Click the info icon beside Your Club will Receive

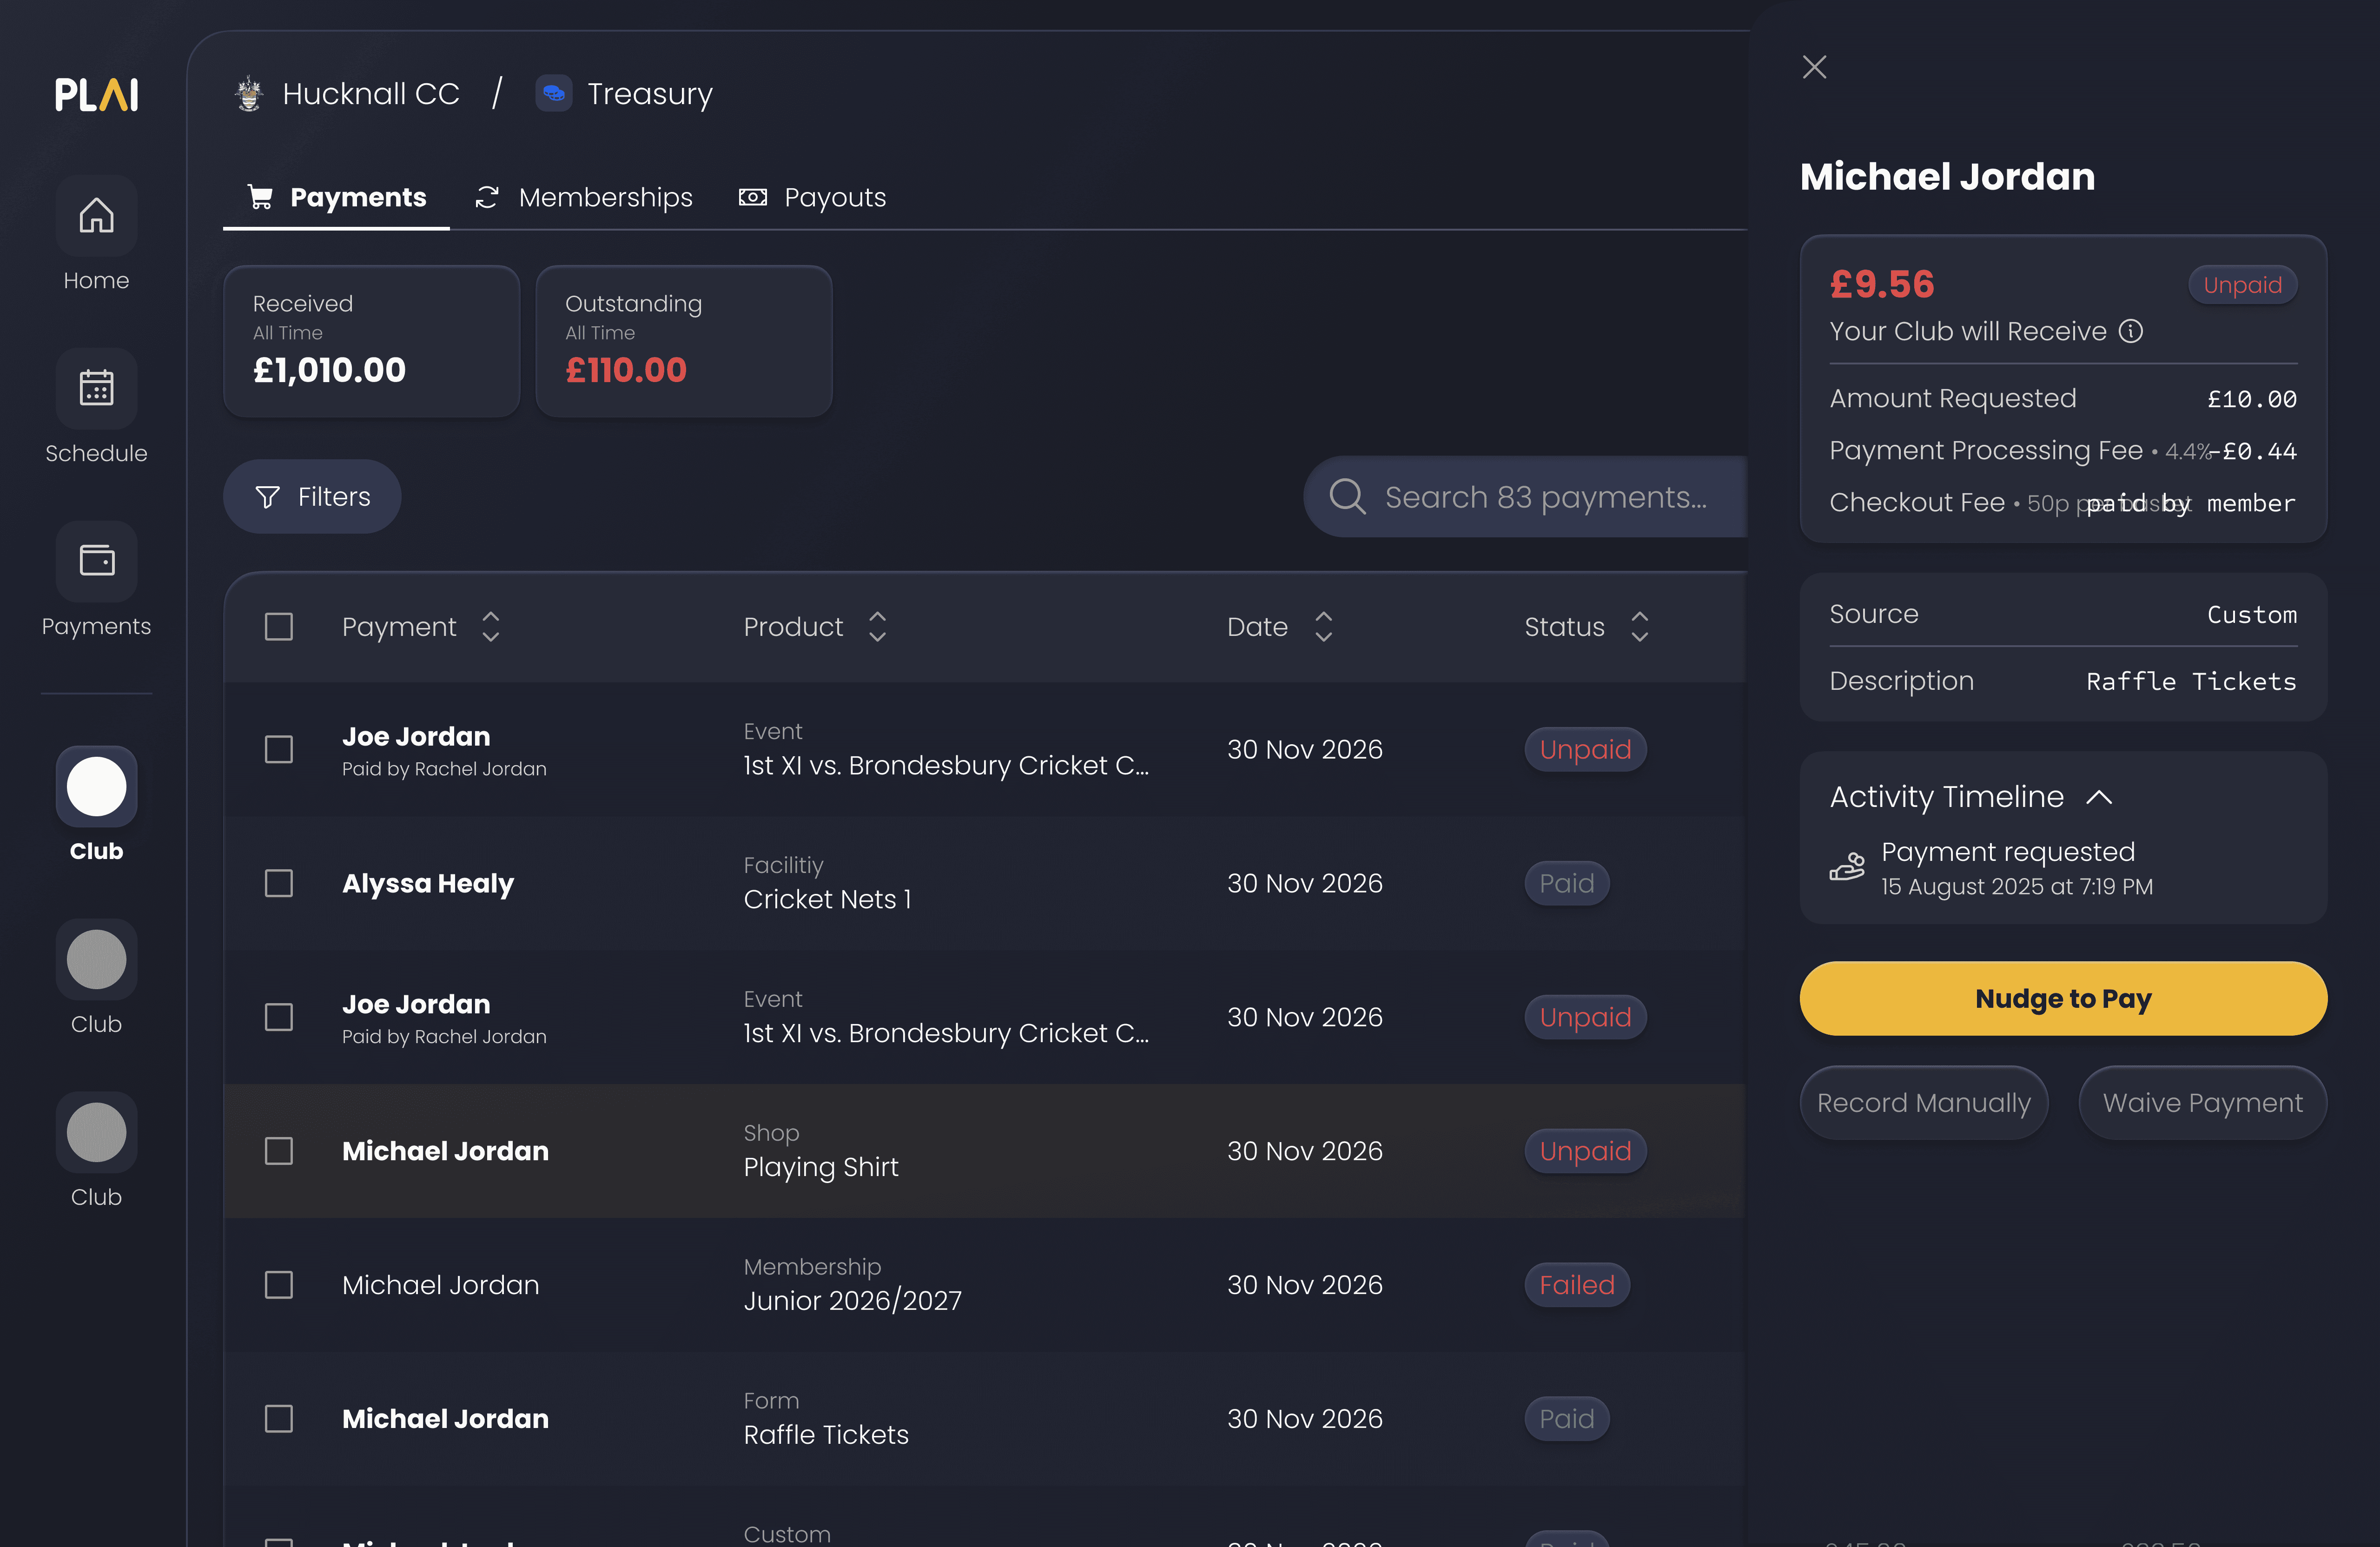2131,331
